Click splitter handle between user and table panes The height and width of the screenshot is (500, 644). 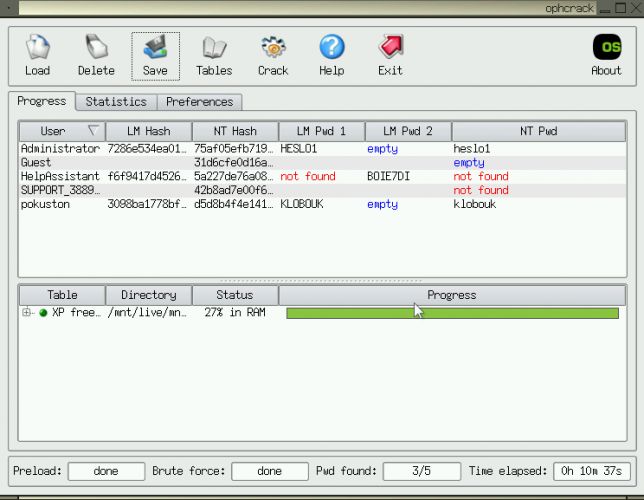[x=322, y=281]
